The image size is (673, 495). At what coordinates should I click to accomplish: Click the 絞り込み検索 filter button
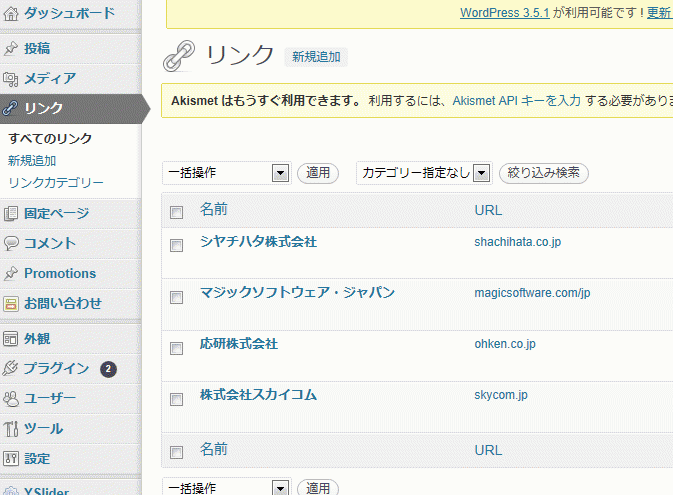pos(543,173)
